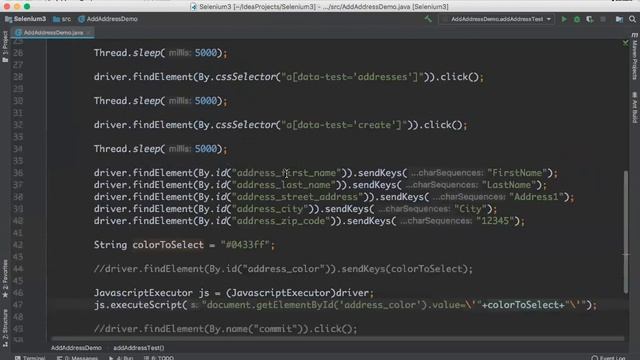
Task: Click the "City" string on line 39
Action: (471, 209)
